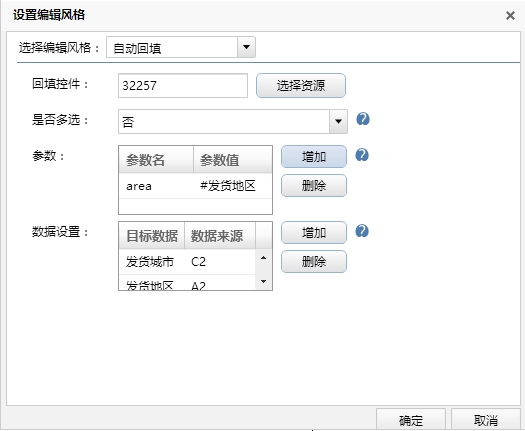The image size is (525, 431).
Task: Click the scroll up arrow in 数据设置 table
Action: (264, 258)
